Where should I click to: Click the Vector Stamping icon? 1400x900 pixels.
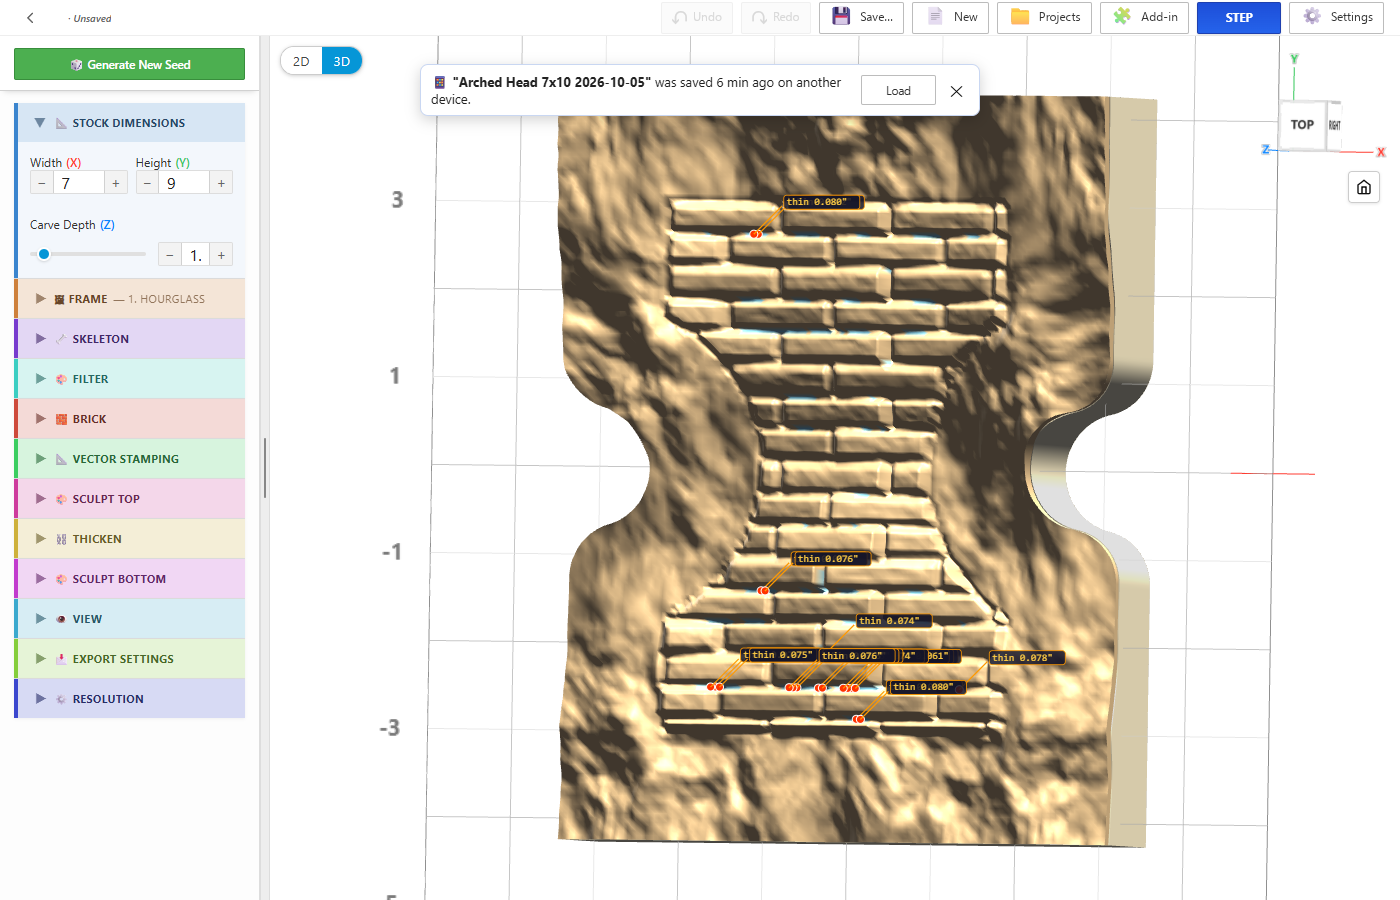pyautogui.click(x=61, y=459)
